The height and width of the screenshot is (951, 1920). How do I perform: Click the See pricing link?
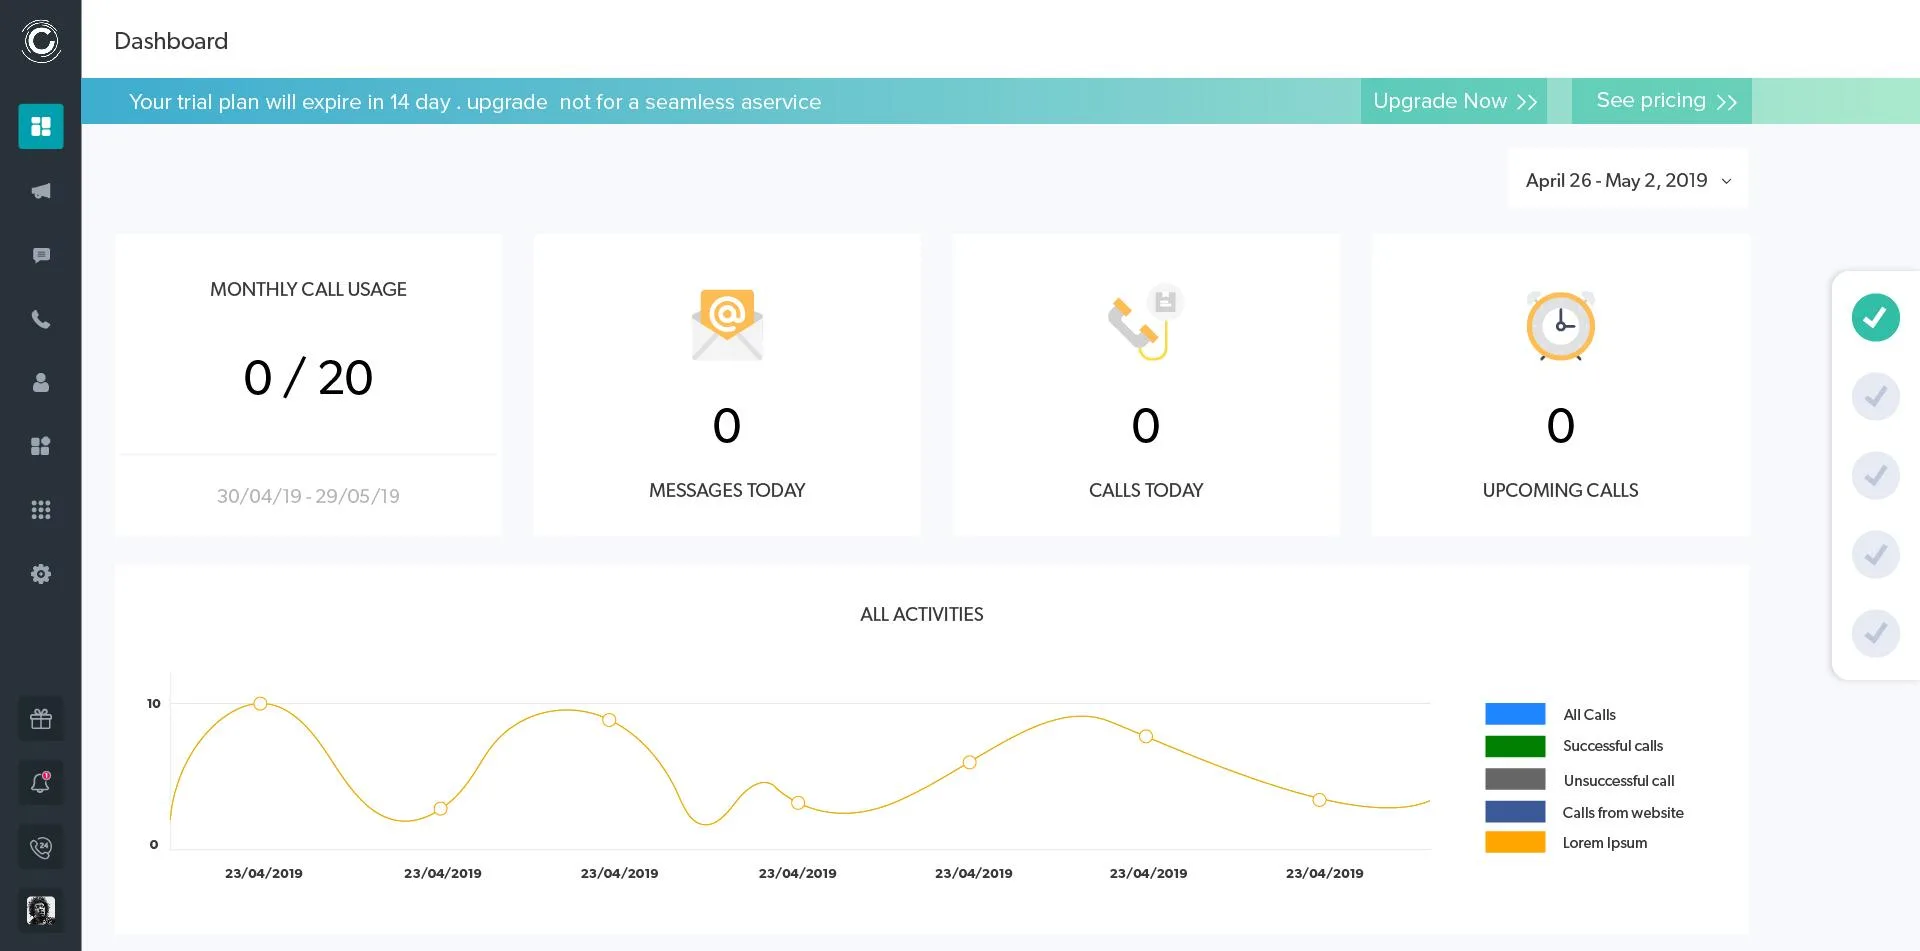point(1662,101)
